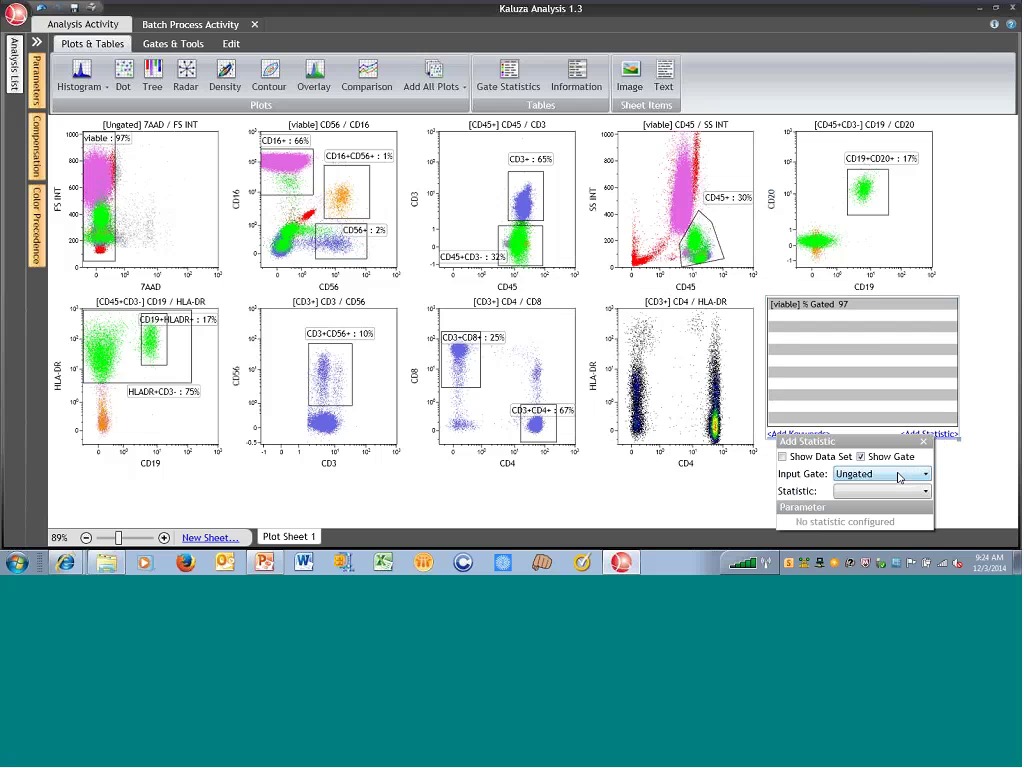The height and width of the screenshot is (768, 1024).
Task: Close the Add Statistic popup
Action: [923, 442]
